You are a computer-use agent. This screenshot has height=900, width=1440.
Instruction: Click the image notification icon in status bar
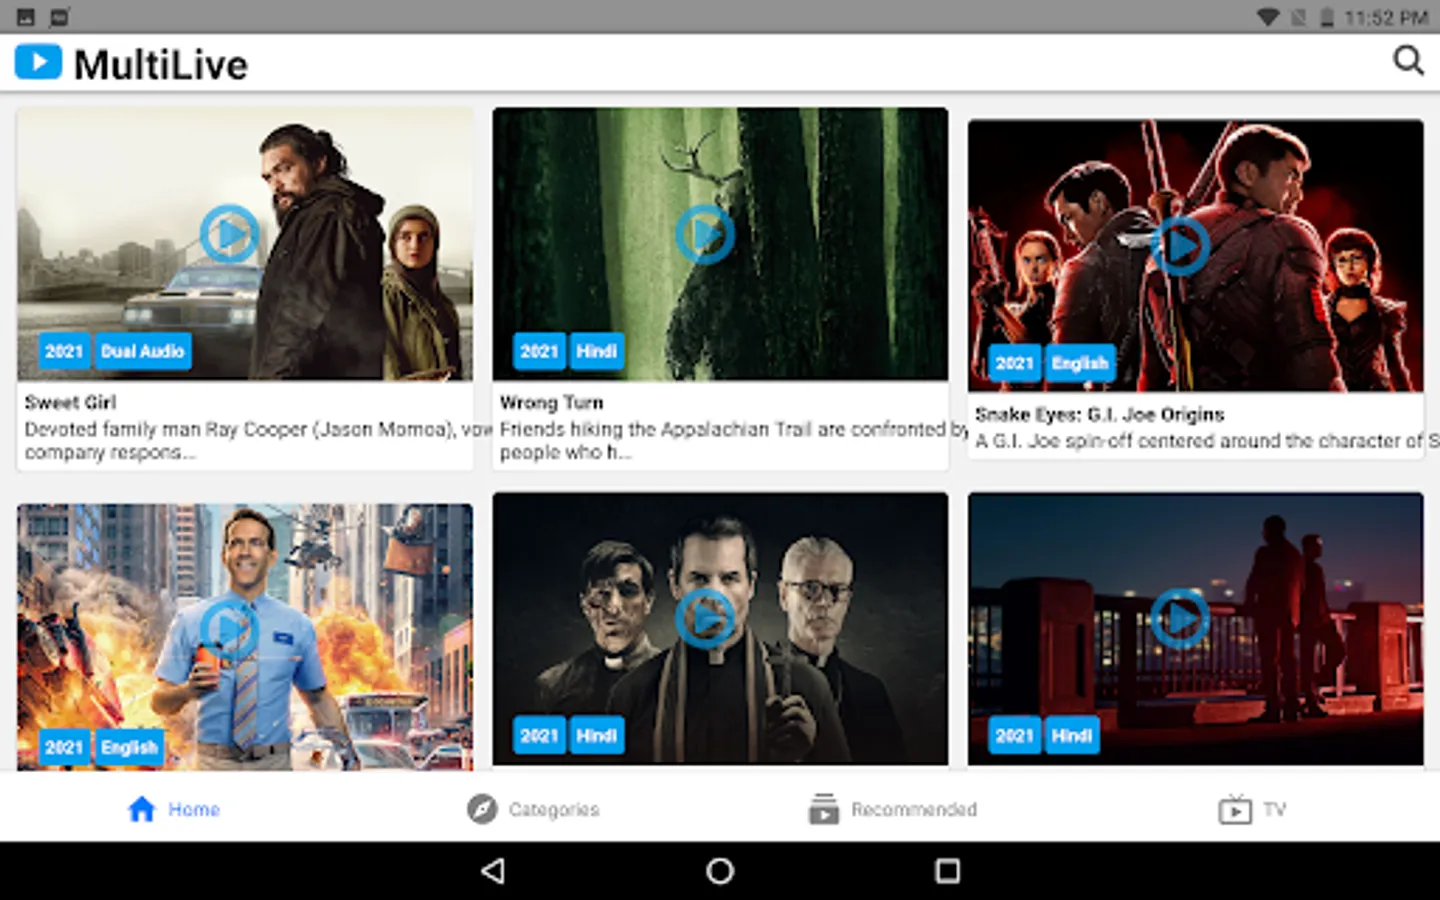pyautogui.click(x=26, y=17)
